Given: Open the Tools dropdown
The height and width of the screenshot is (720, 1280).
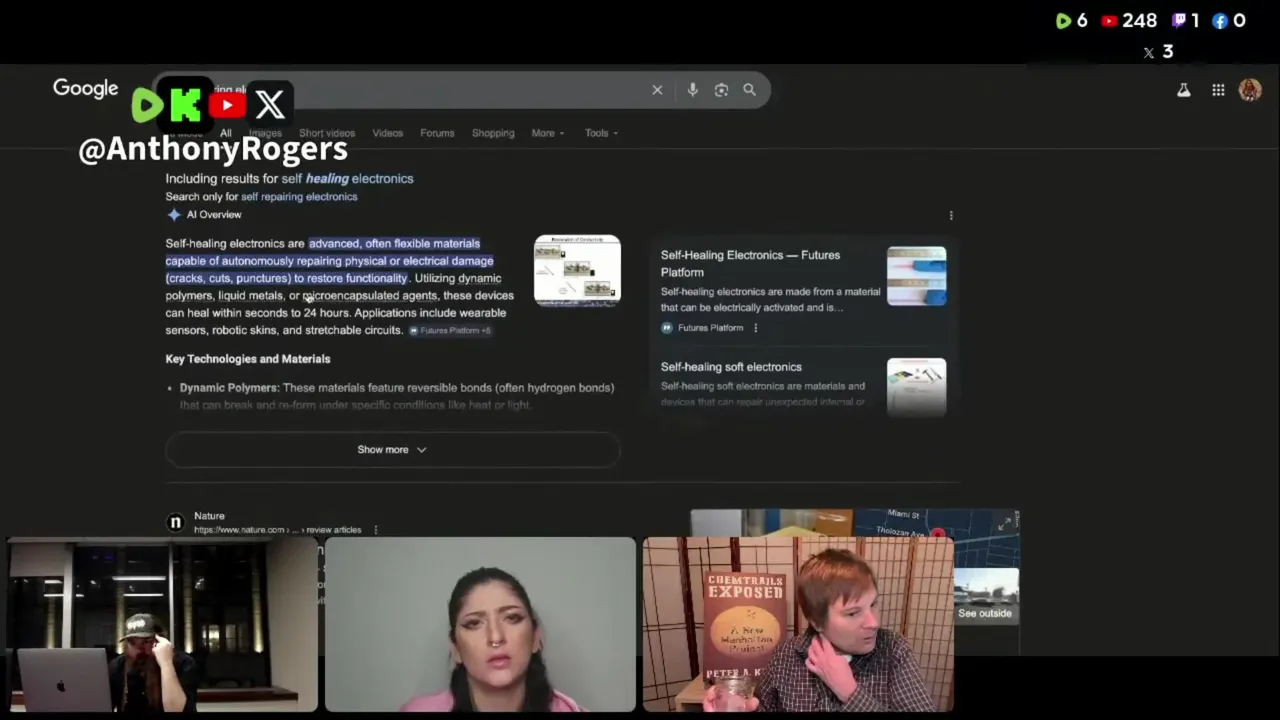Looking at the screenshot, I should pos(602,133).
